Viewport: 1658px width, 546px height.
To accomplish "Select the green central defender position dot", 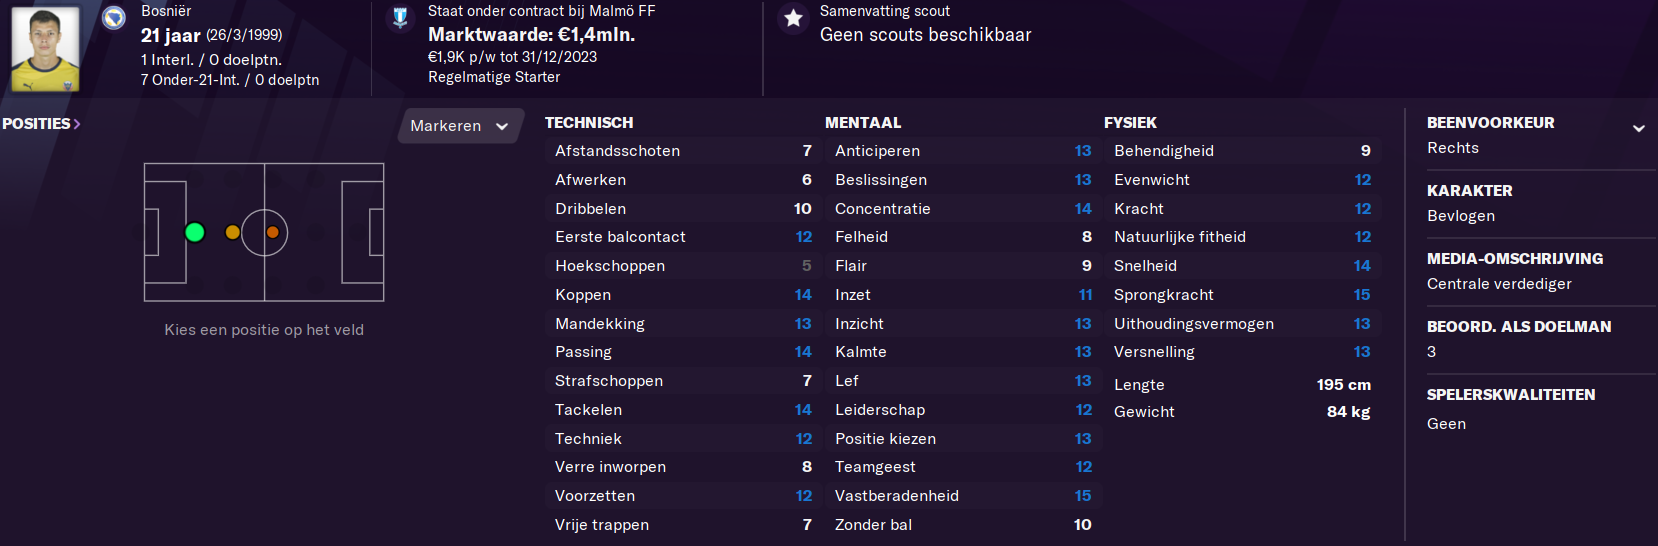I will coord(195,232).
